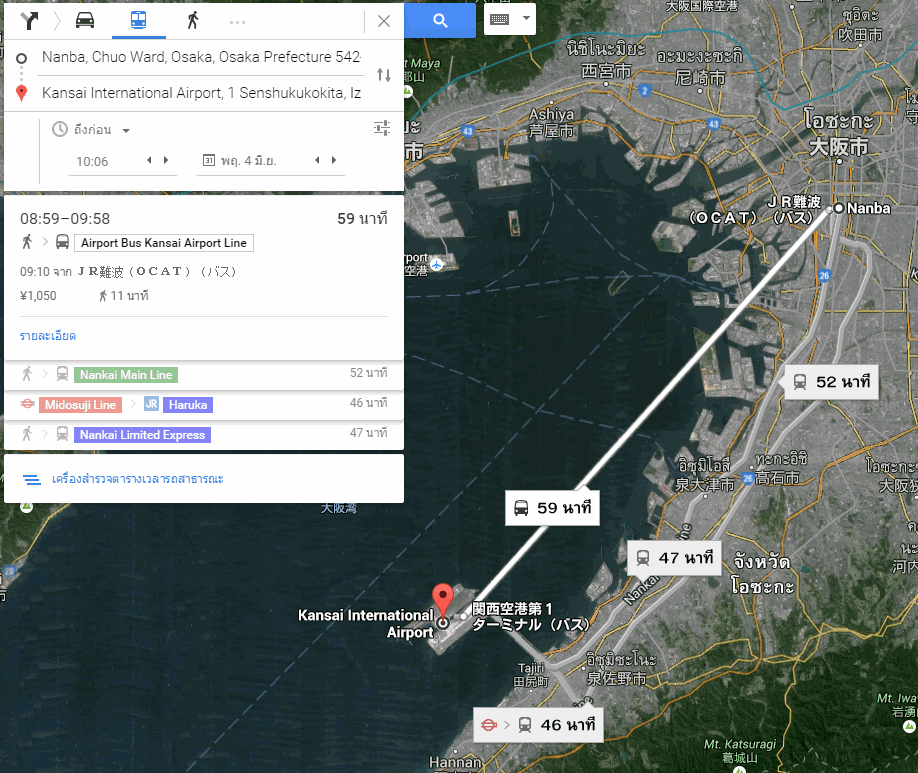Click the clock icon beside arrival time
The width and height of the screenshot is (918, 773).
(x=60, y=129)
